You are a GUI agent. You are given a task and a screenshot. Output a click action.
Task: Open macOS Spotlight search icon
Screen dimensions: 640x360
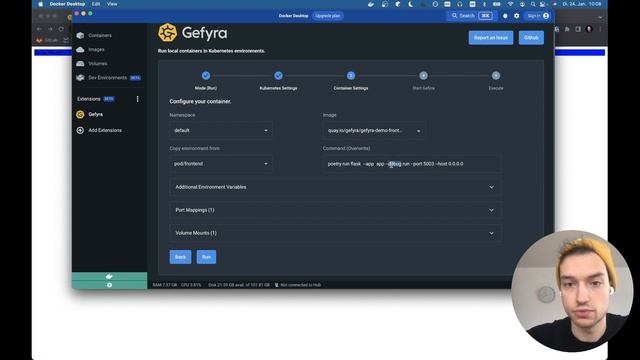pos(533,4)
